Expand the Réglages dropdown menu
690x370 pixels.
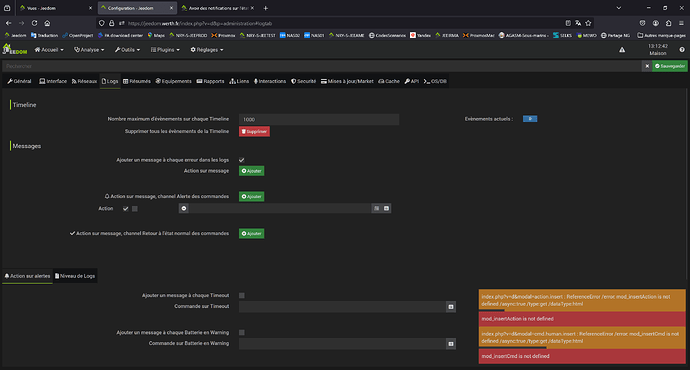click(x=207, y=50)
